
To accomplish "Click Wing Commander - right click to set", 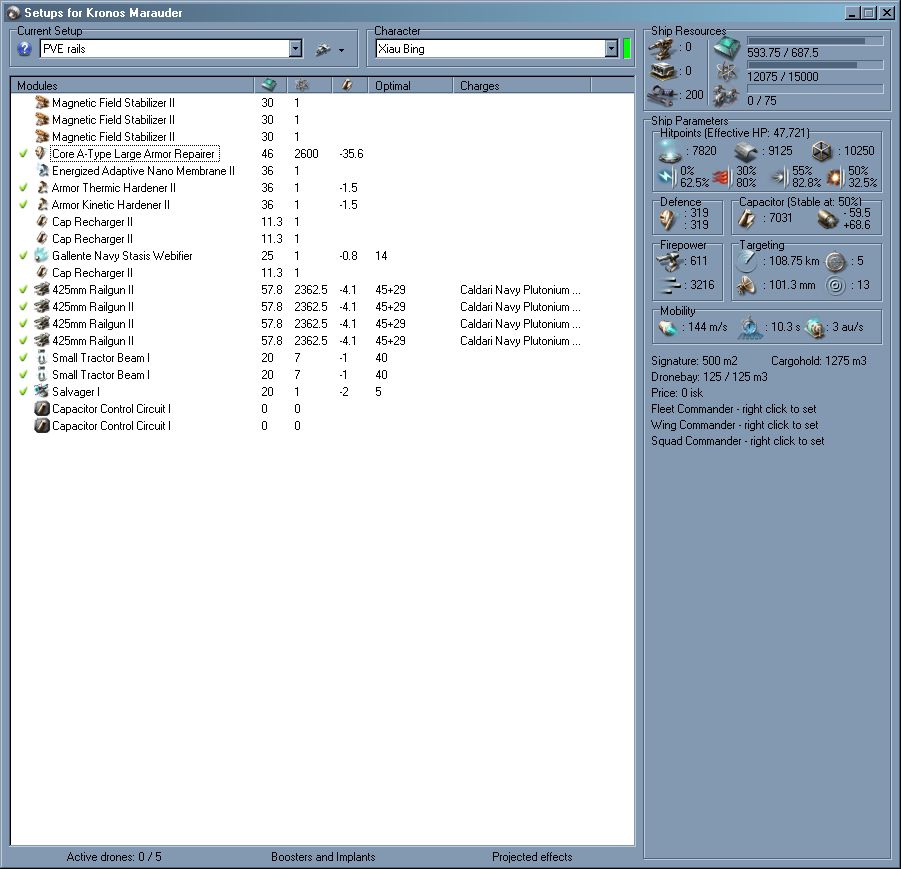I will tap(734, 425).
